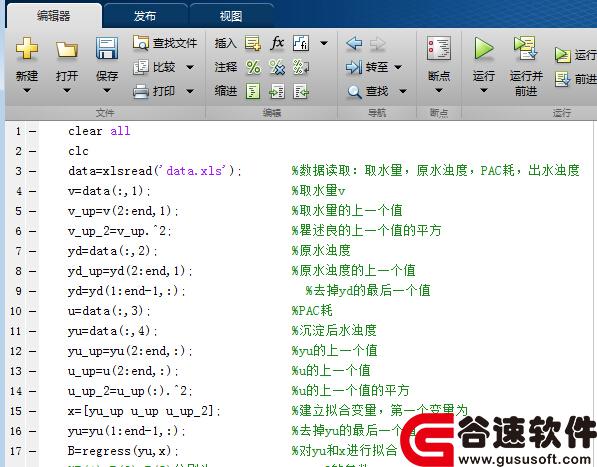
Task: Click the green Run (运行) icon
Action: click(x=484, y=48)
